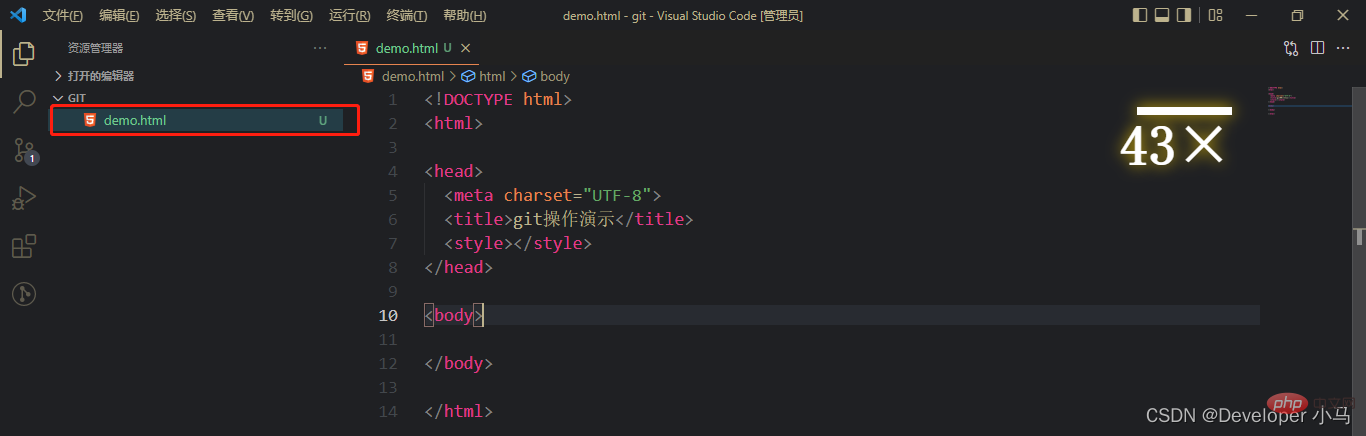This screenshot has height=436, width=1366.
Task: Toggle the primary side bar visibility
Action: [x=1140, y=15]
